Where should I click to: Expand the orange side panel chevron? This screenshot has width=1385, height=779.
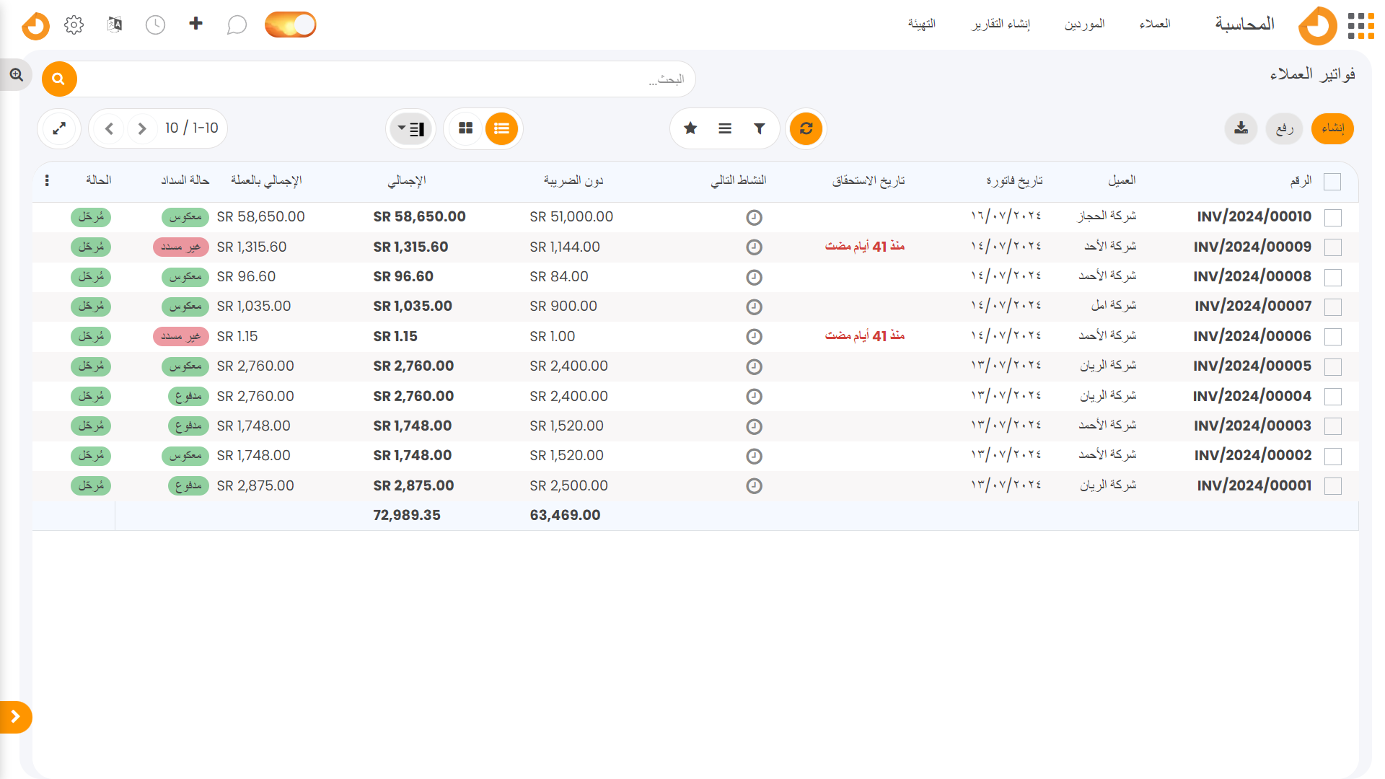coord(15,717)
